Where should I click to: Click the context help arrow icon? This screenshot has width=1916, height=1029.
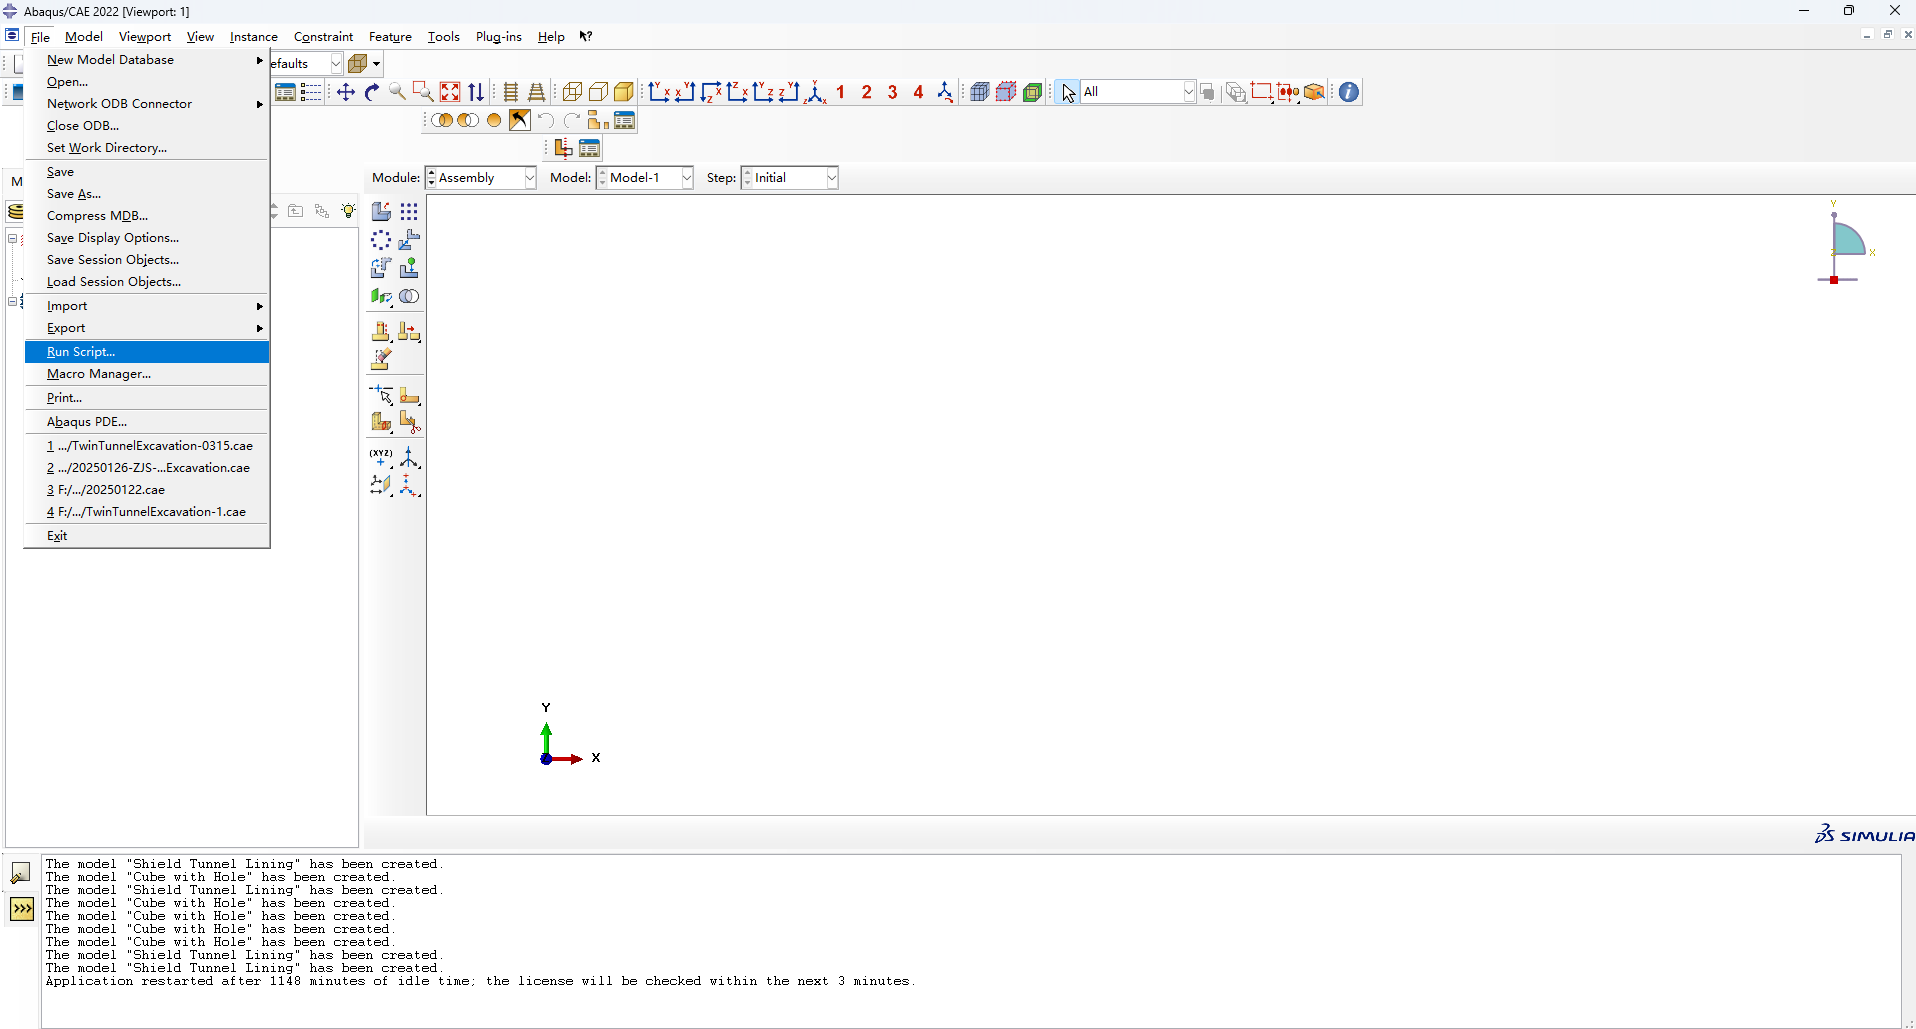tap(586, 37)
